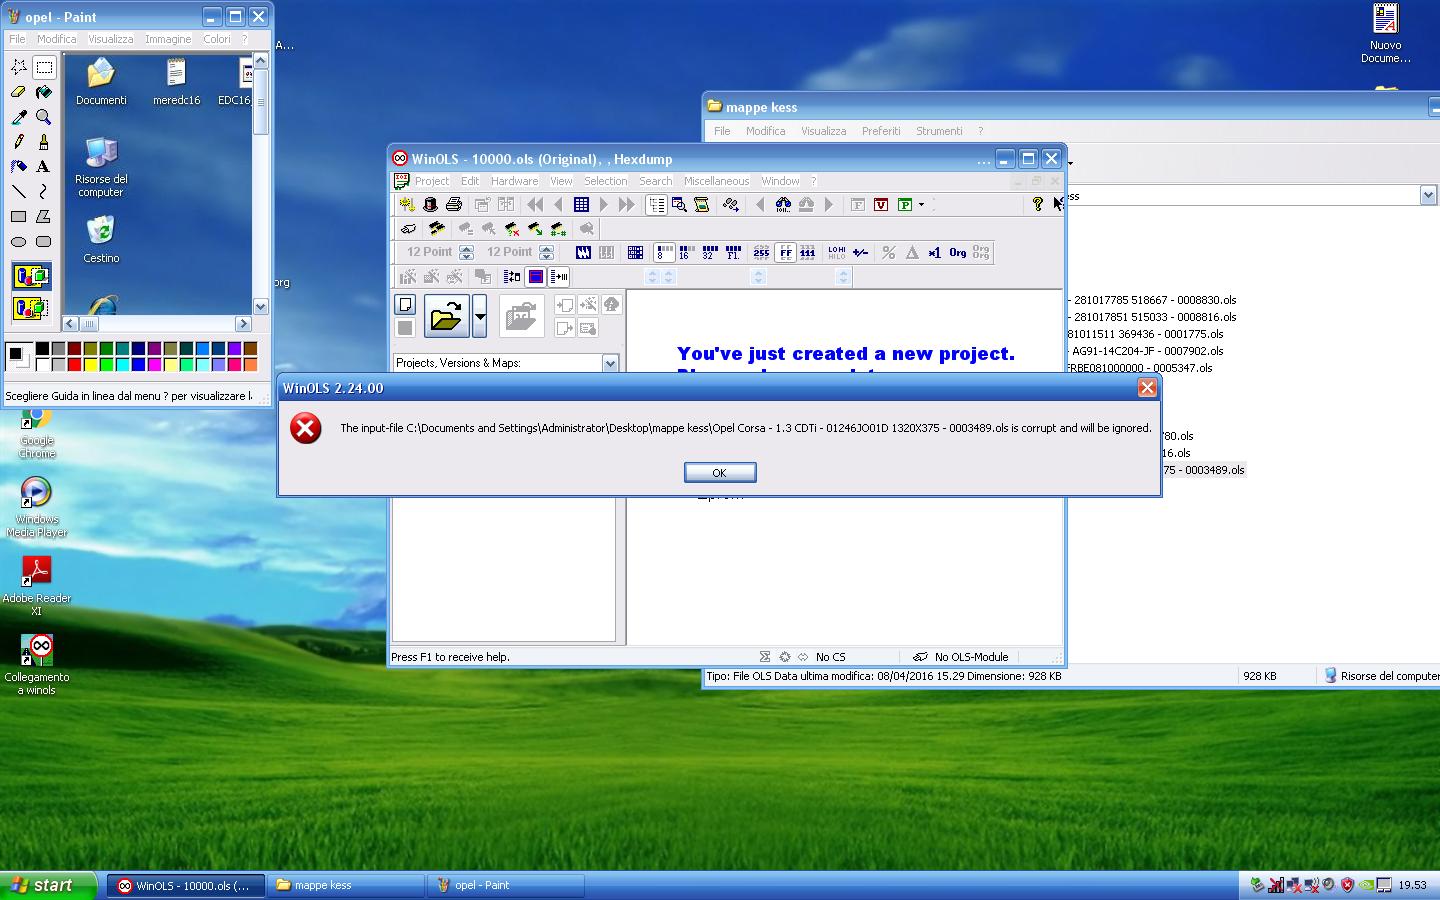Click OK in the WinOLS error dialog
Viewport: 1440px width, 900px height.
coord(719,472)
